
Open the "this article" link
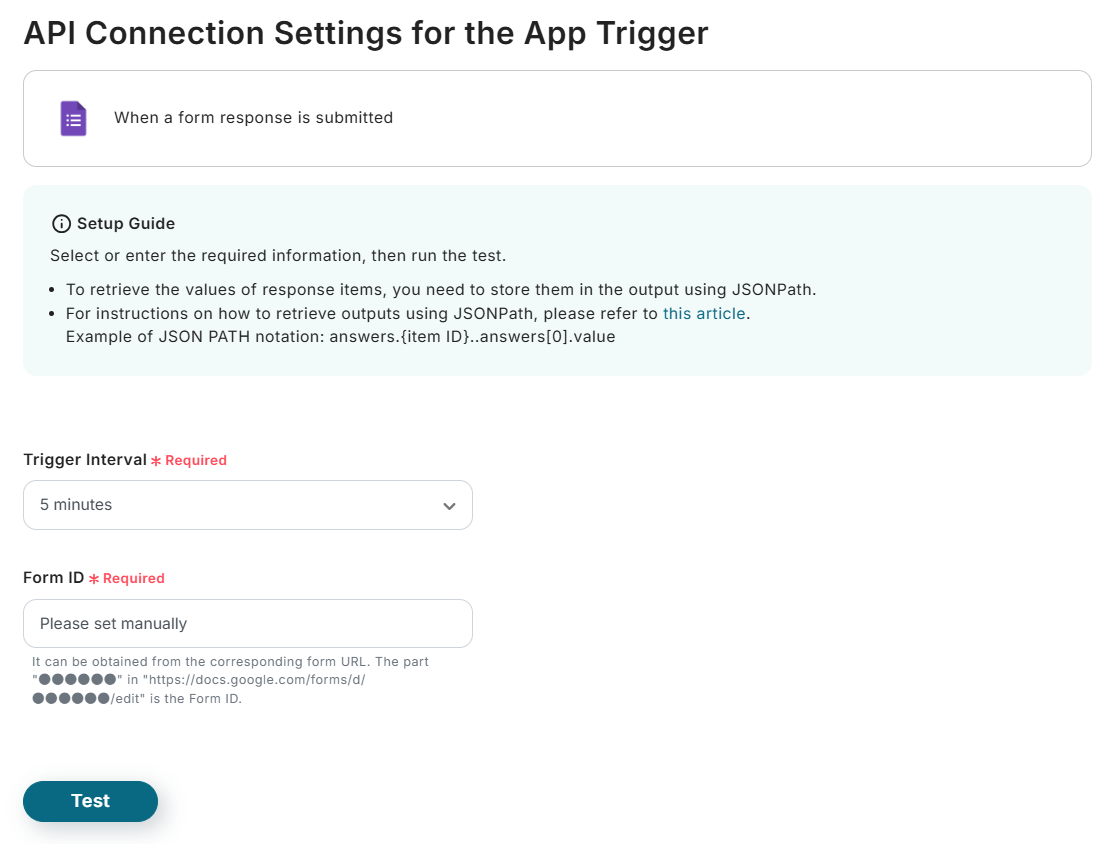704,313
